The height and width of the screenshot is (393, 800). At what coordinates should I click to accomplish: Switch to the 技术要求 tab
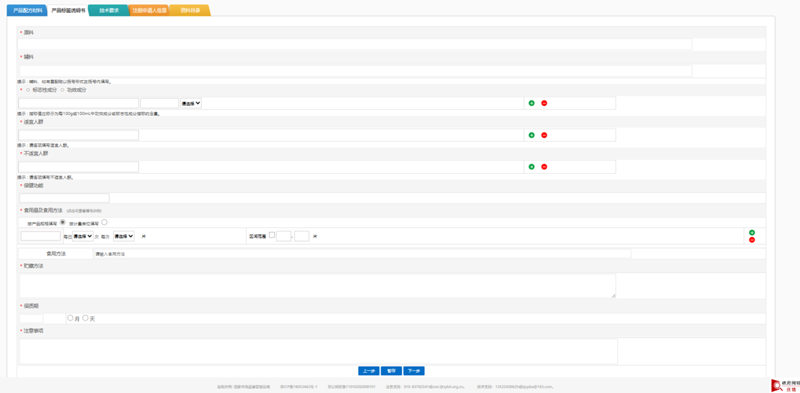point(109,10)
